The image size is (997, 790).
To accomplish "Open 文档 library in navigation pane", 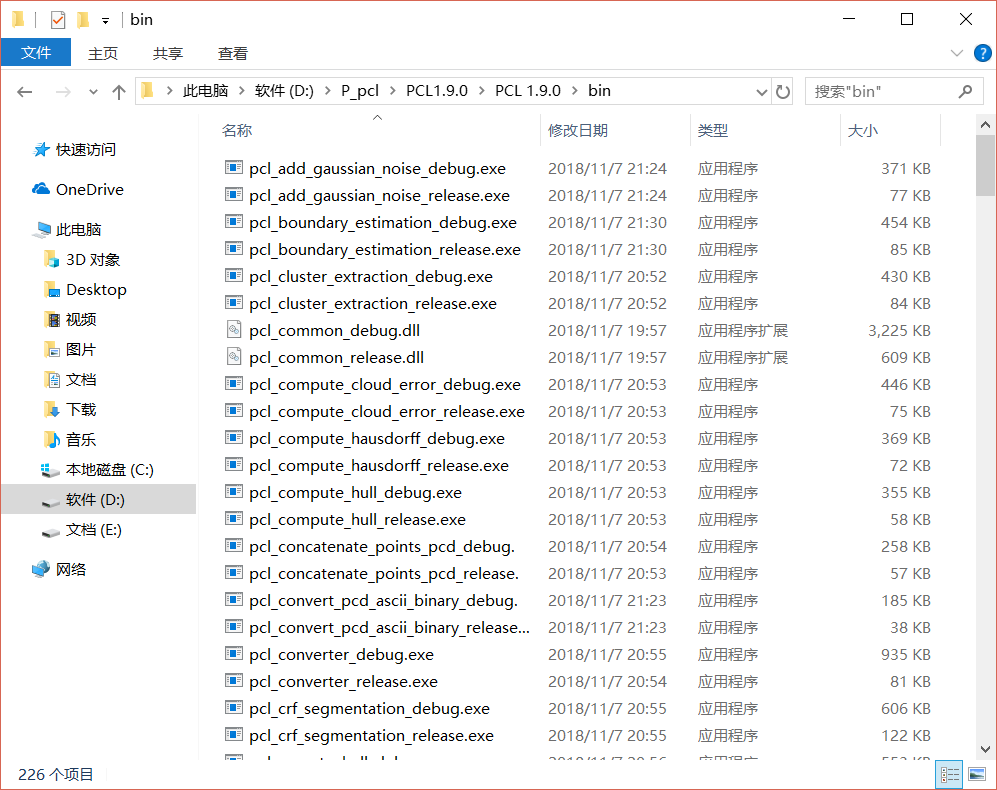I will (81, 380).
